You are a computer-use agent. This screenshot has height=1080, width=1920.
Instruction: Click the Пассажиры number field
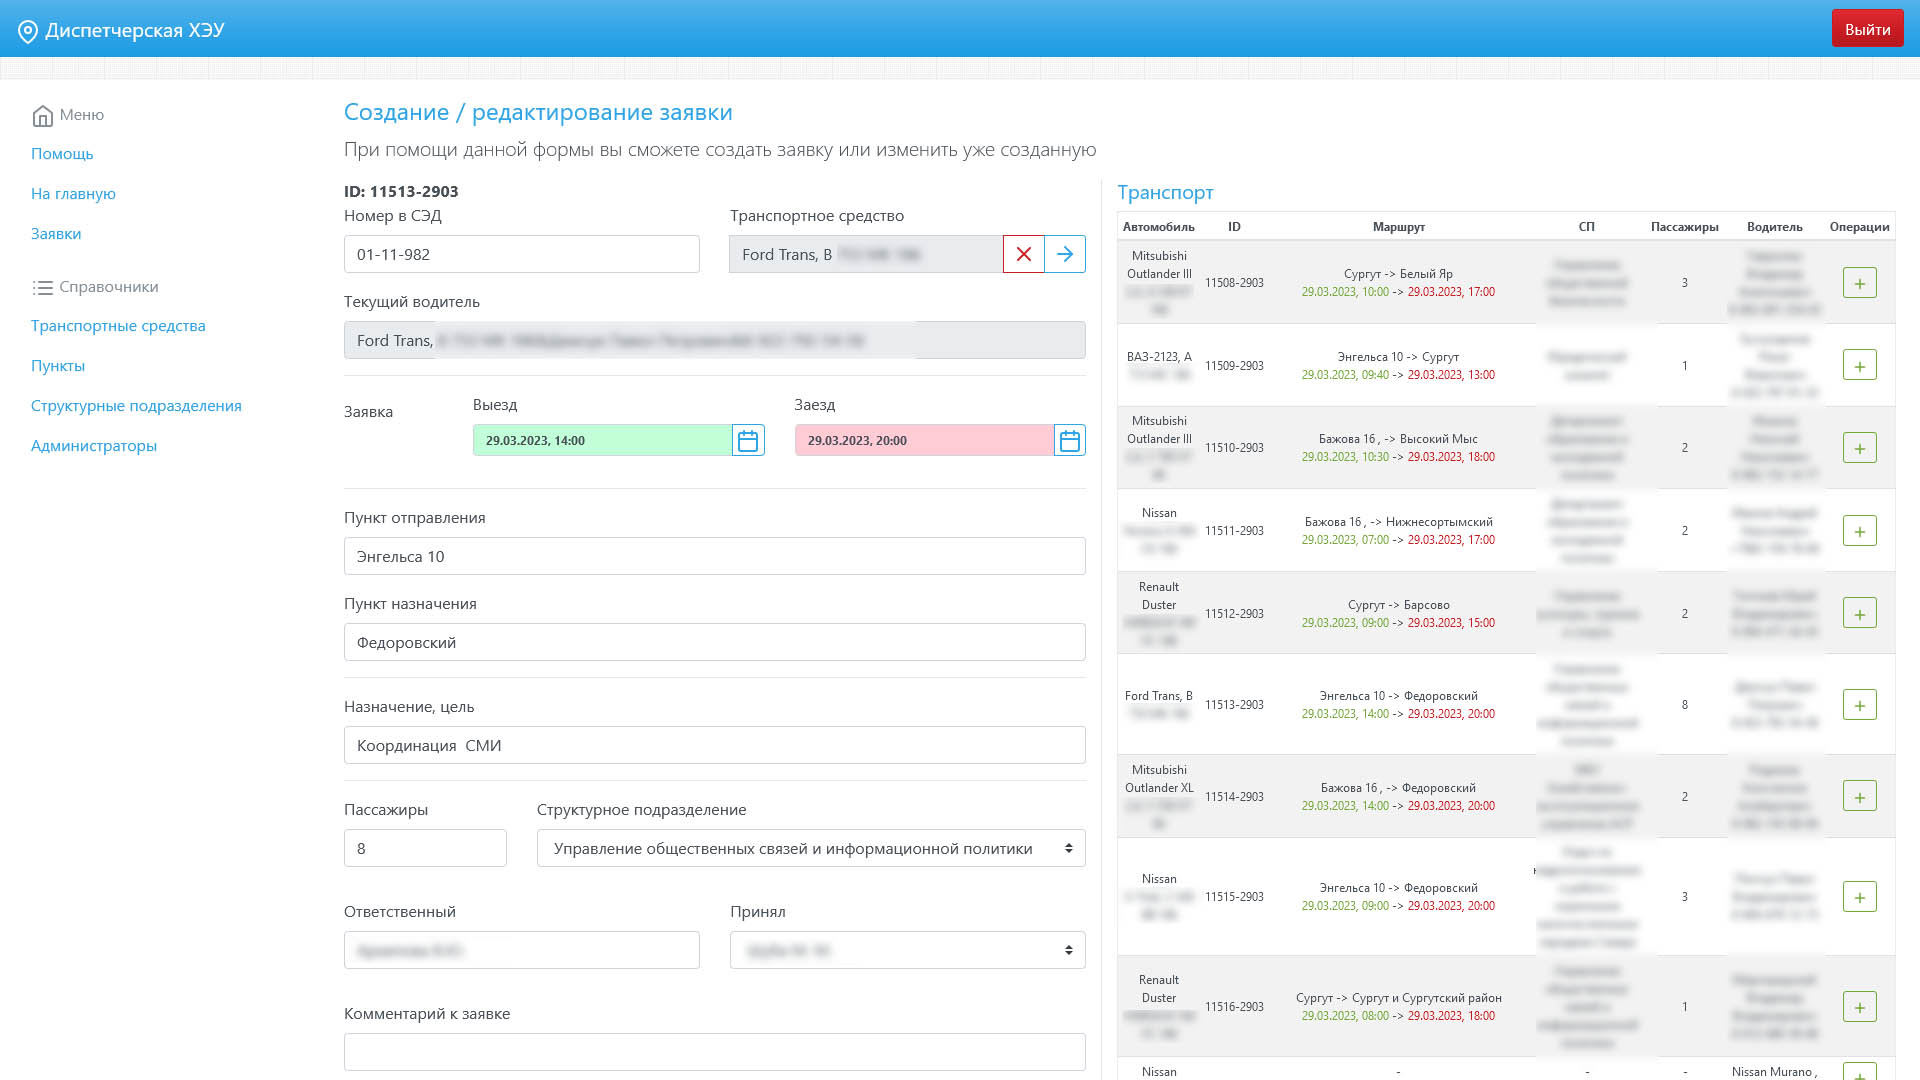[424, 848]
